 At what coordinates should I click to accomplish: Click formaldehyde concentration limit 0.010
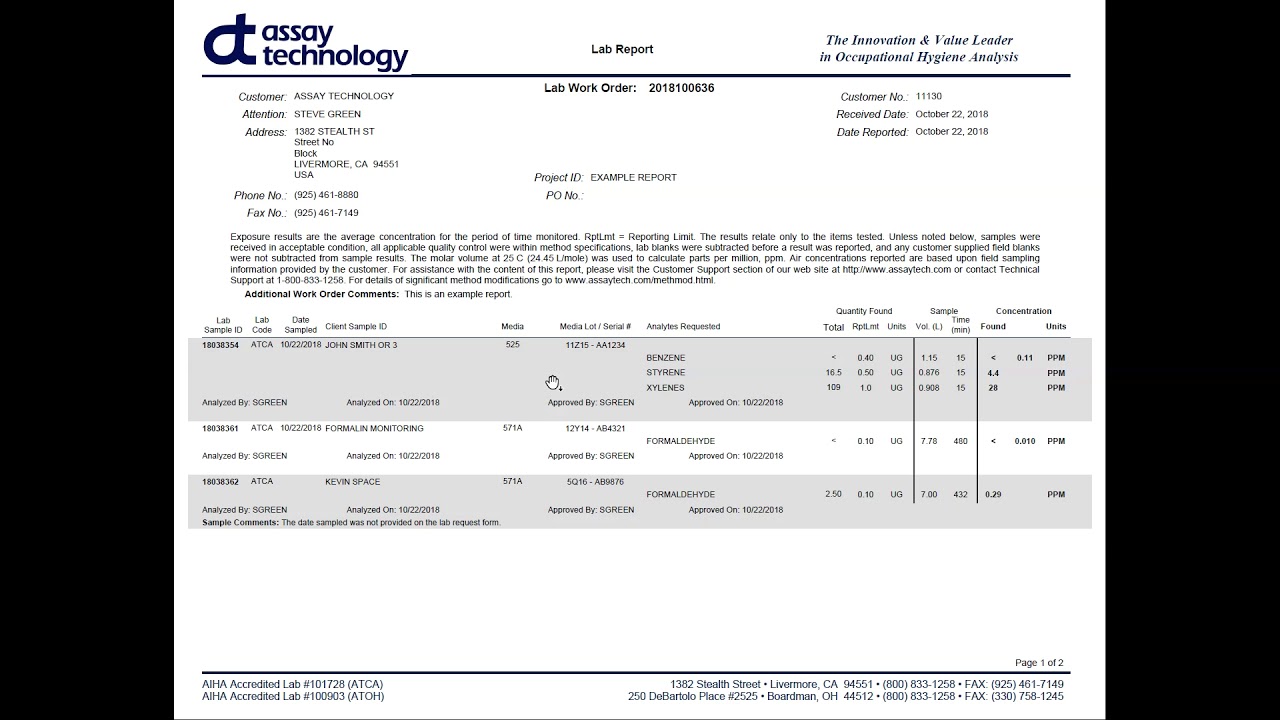tap(1025, 441)
